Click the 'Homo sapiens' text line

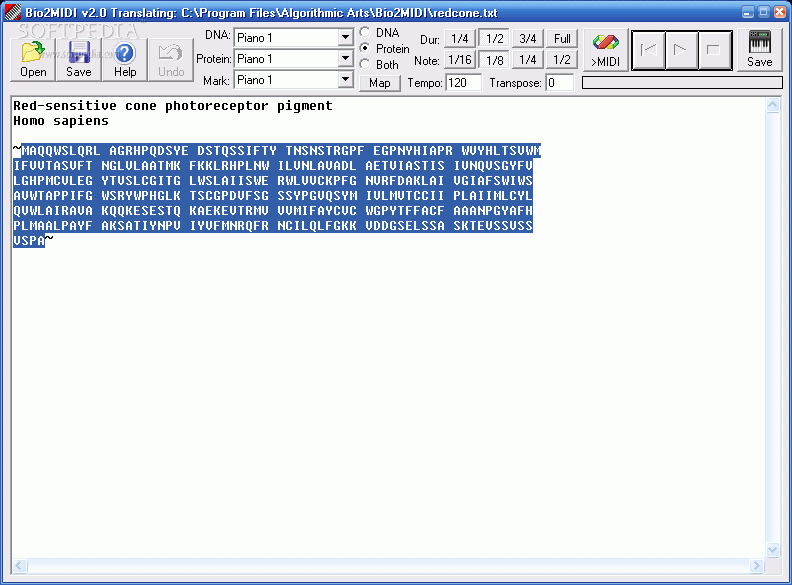(x=61, y=121)
